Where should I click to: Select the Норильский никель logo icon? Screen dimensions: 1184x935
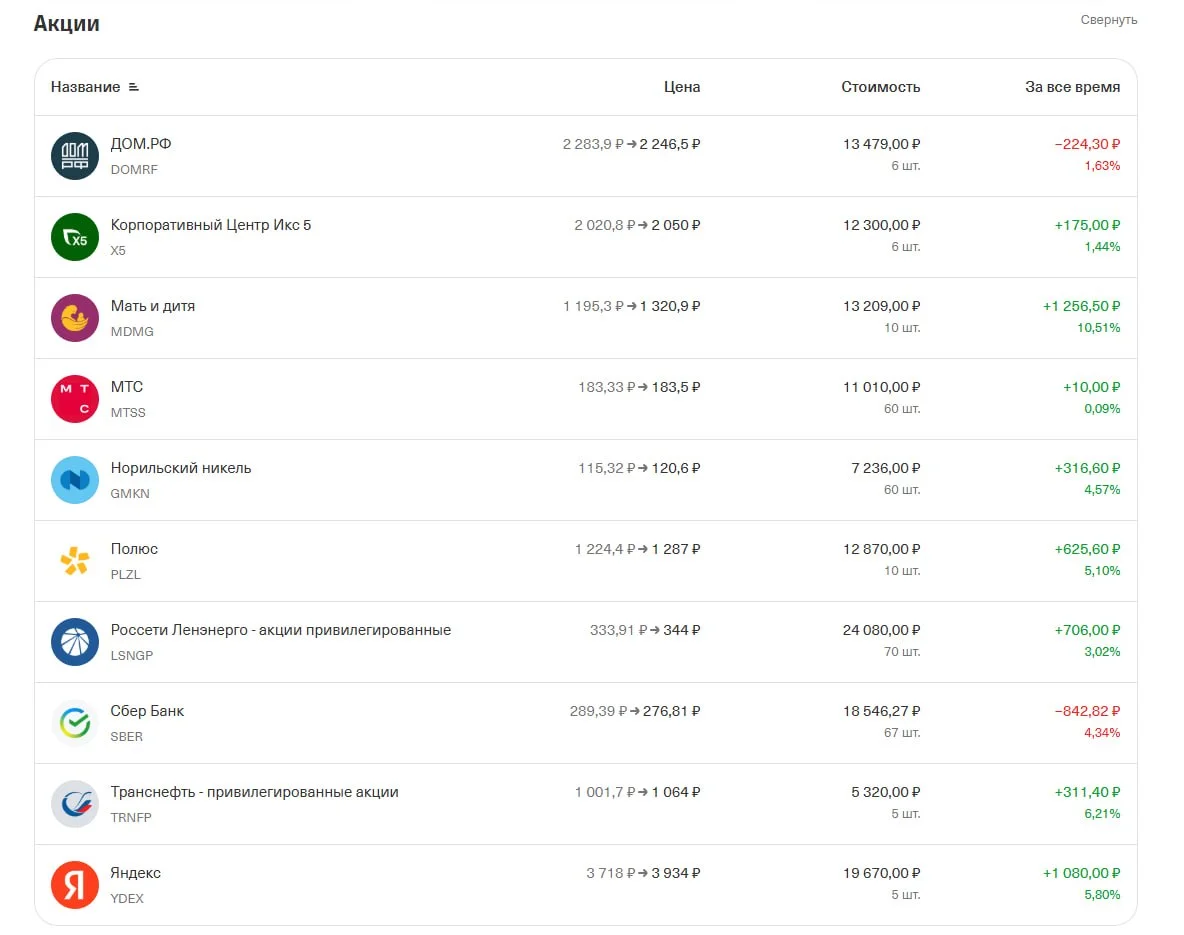tap(75, 480)
